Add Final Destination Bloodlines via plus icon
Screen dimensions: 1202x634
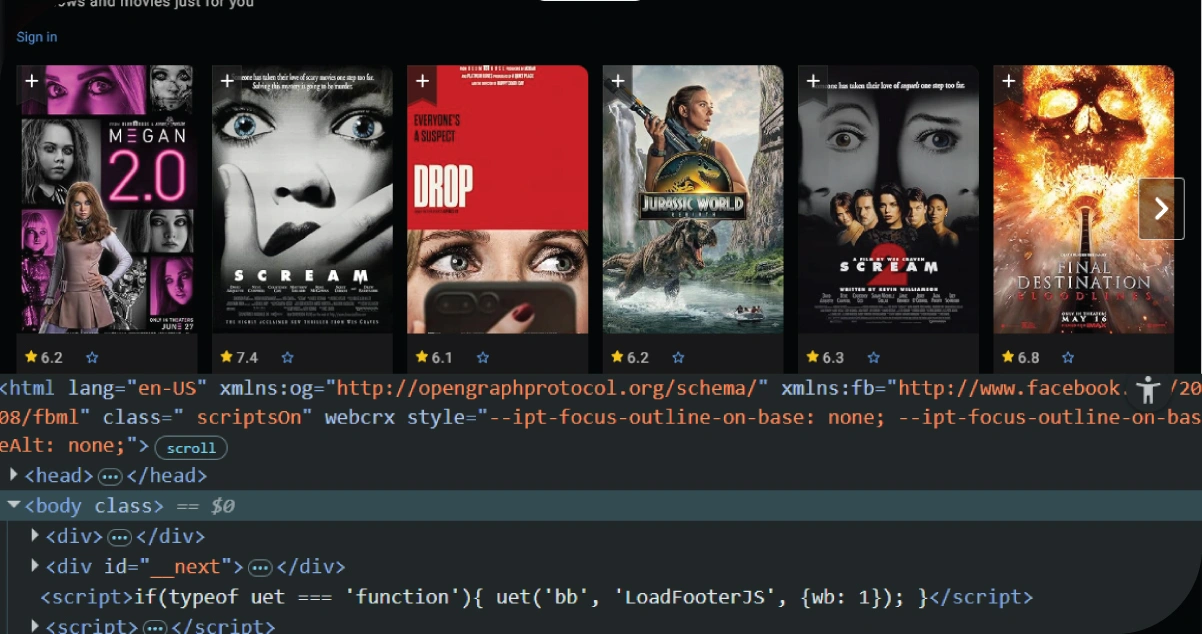tap(1008, 81)
